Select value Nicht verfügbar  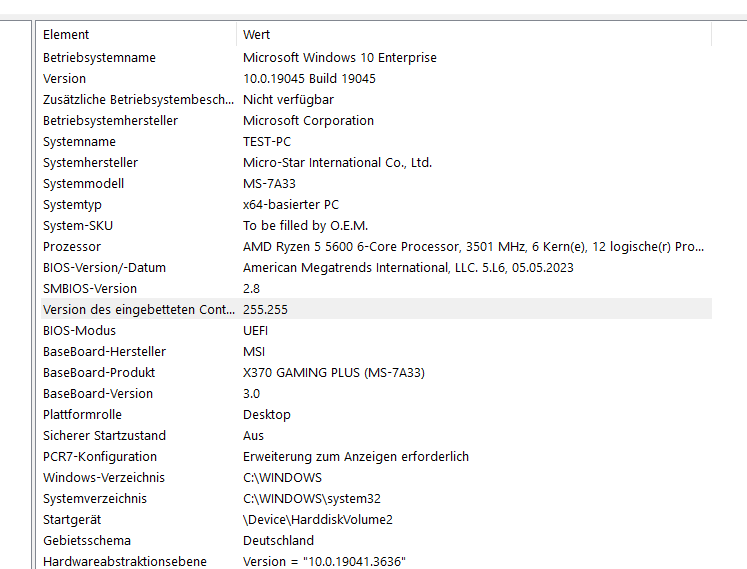[x=288, y=100]
